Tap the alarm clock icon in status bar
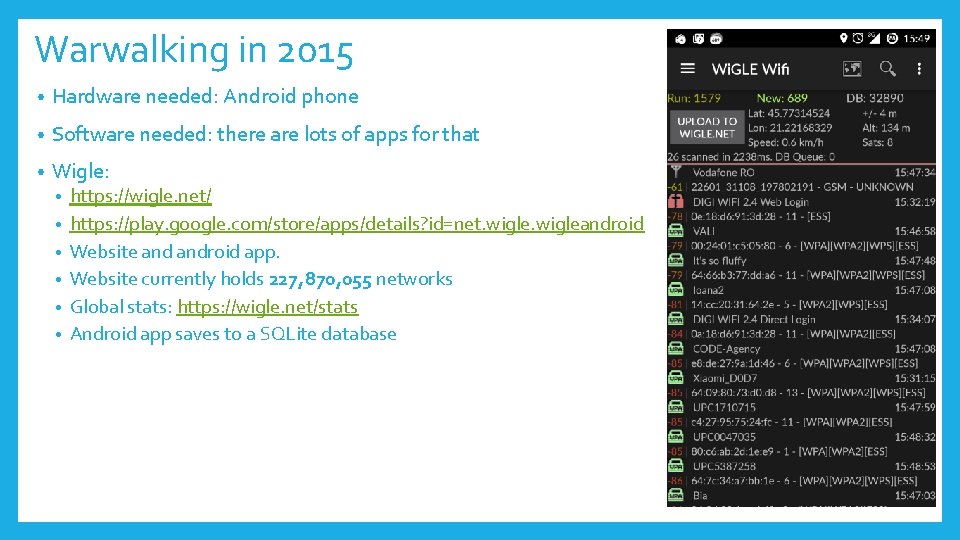The height and width of the screenshot is (540, 960). click(858, 39)
